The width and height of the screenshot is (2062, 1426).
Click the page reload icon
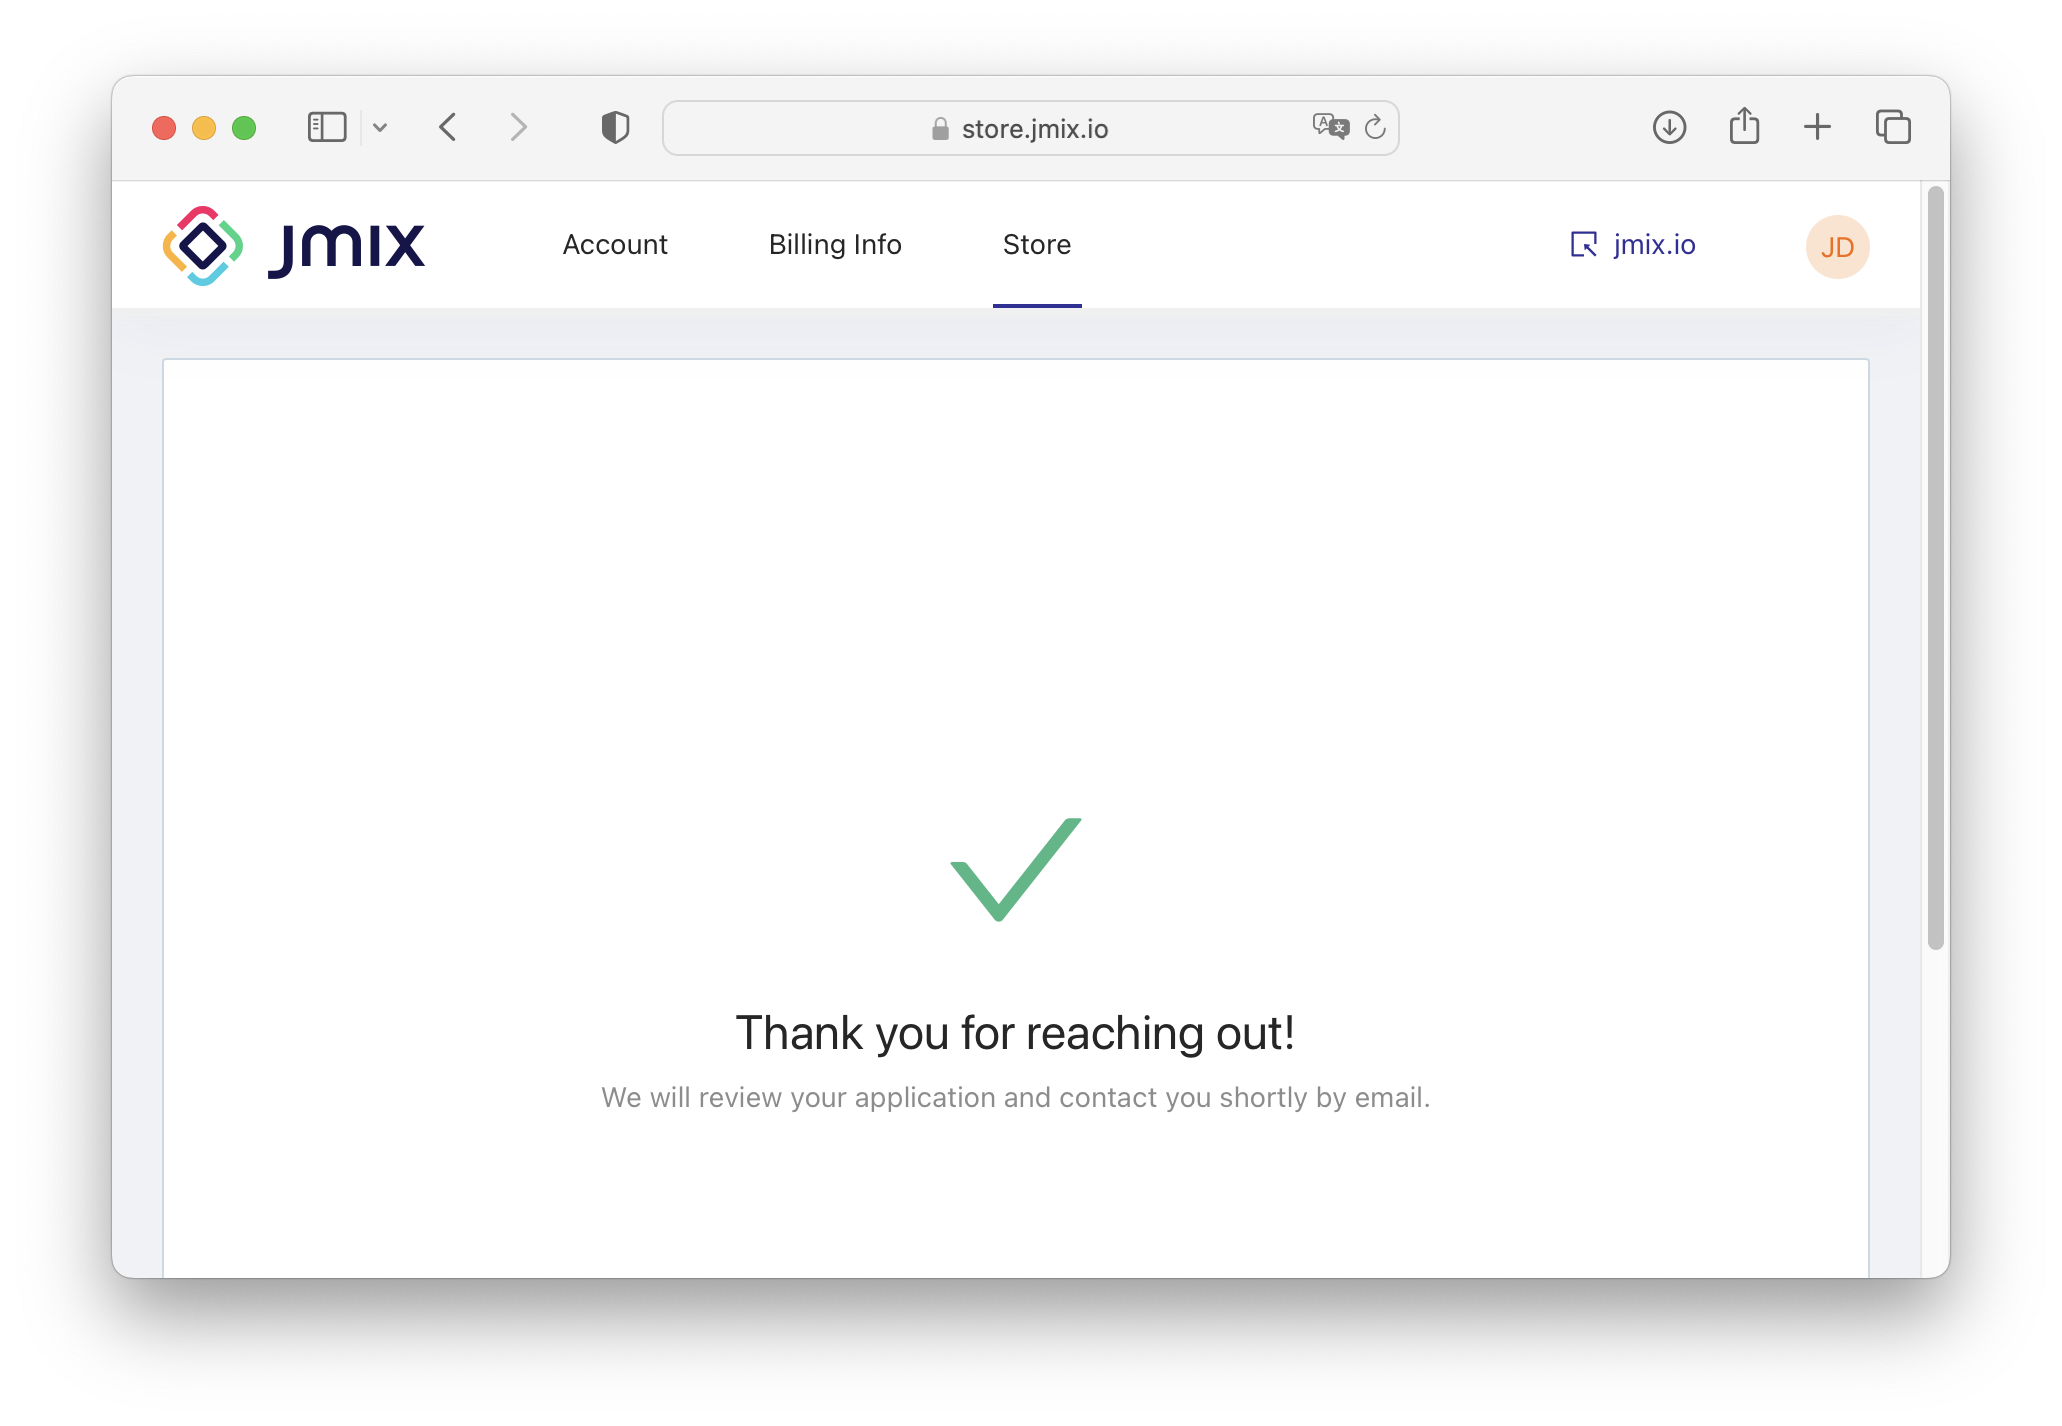pyautogui.click(x=1376, y=130)
